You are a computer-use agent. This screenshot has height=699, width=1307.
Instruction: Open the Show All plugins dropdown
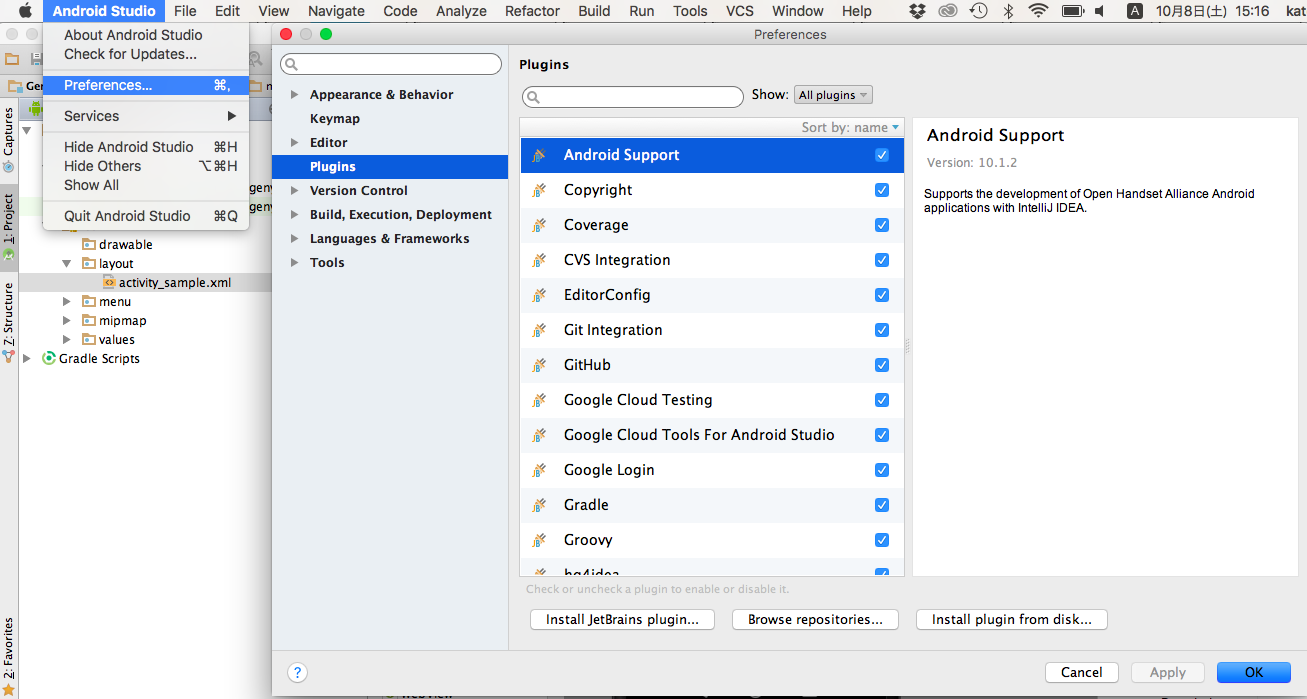[x=833, y=95]
